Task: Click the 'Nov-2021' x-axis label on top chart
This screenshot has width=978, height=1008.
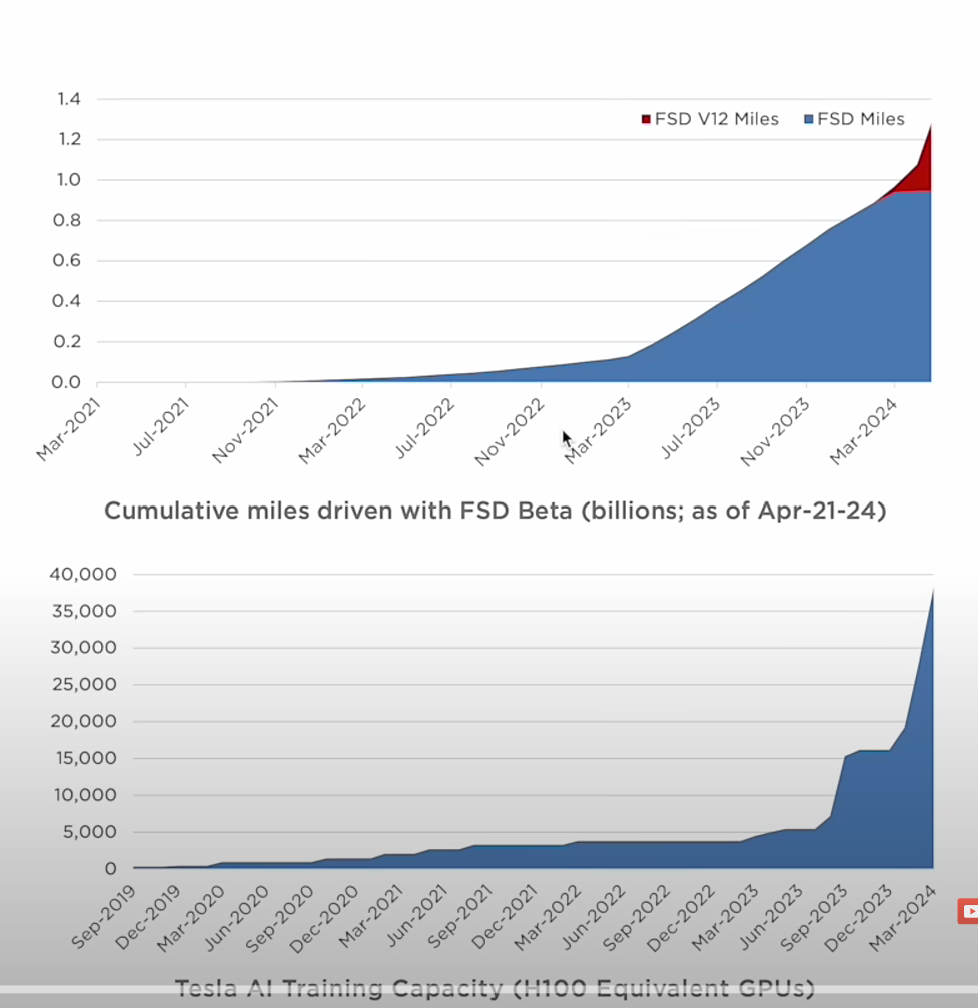Action: (x=245, y=430)
